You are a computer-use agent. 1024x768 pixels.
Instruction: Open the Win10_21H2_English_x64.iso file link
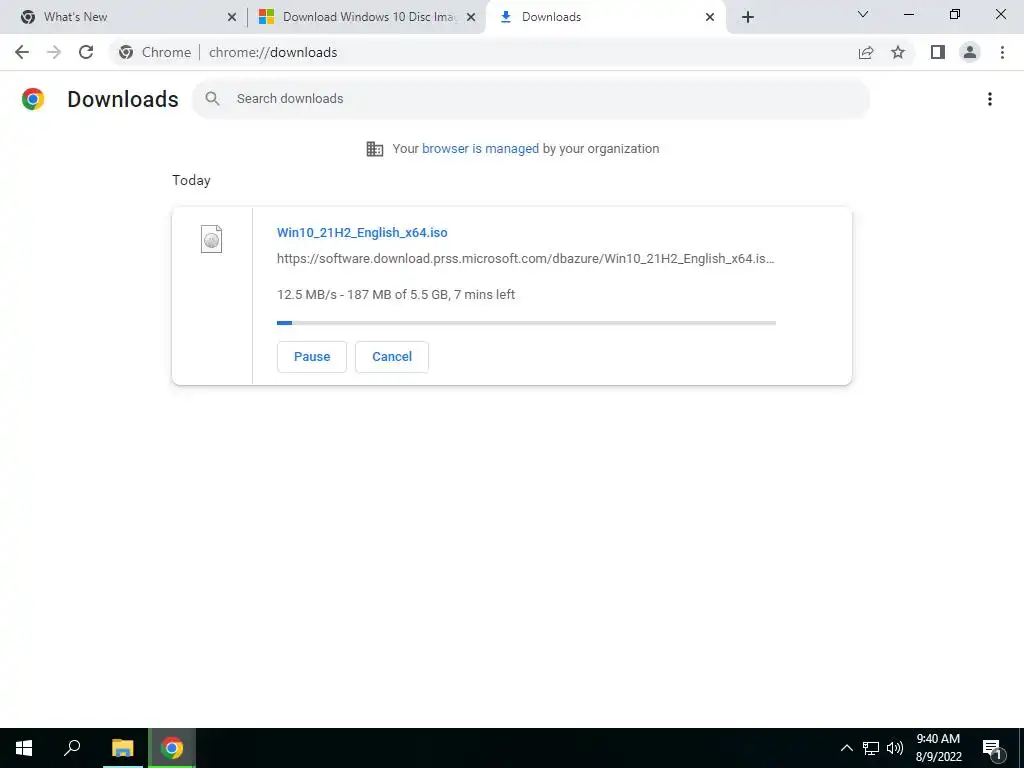click(x=362, y=232)
